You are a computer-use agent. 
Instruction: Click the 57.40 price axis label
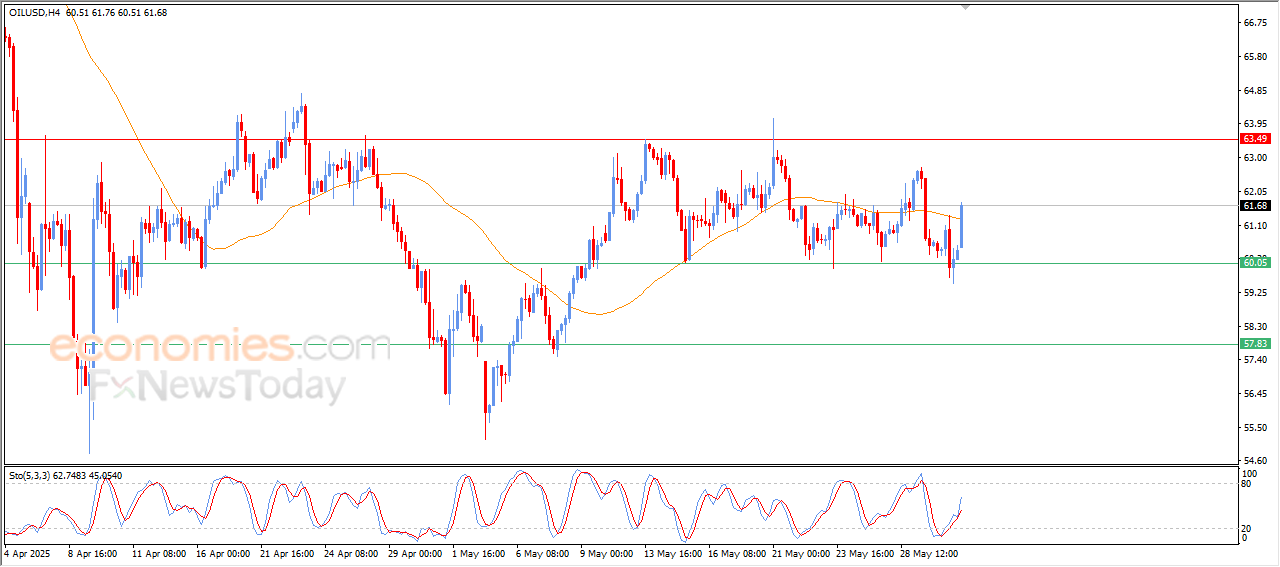[x=1254, y=360]
